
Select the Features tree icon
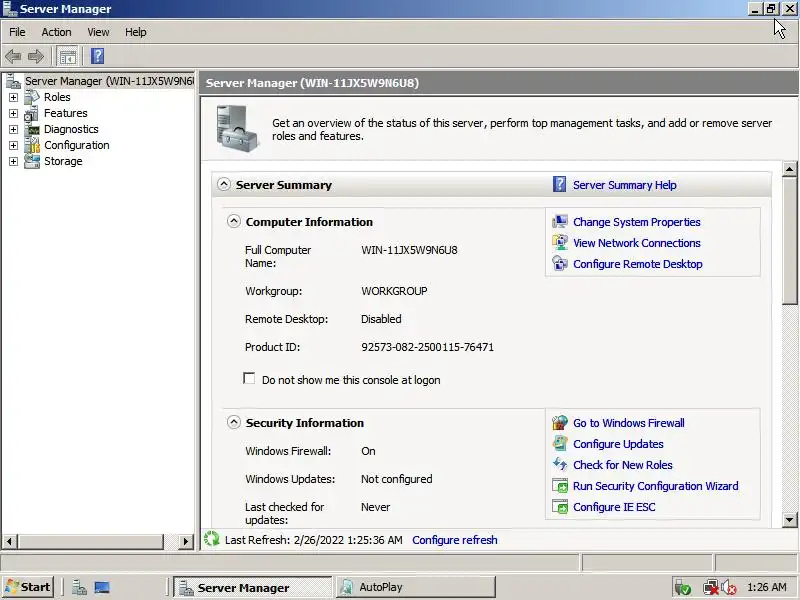tap(32, 113)
